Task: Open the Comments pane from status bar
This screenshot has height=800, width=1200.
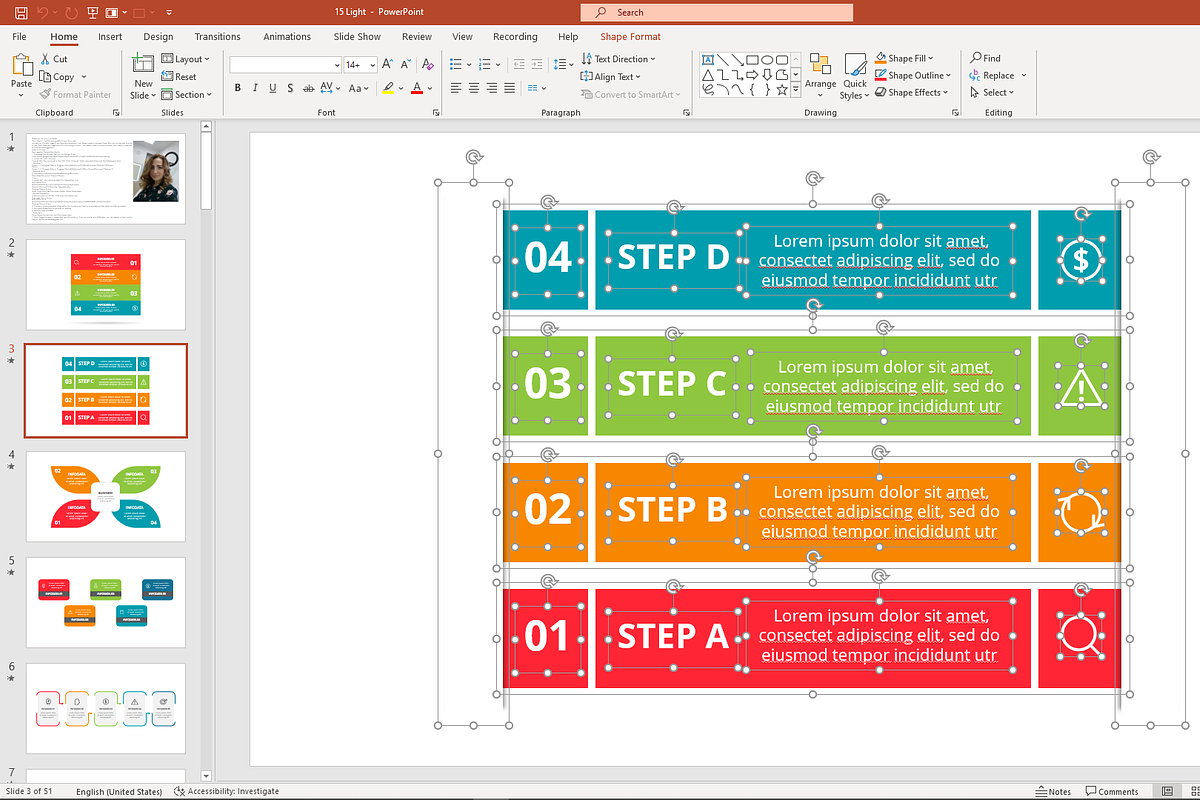Action: (1112, 791)
